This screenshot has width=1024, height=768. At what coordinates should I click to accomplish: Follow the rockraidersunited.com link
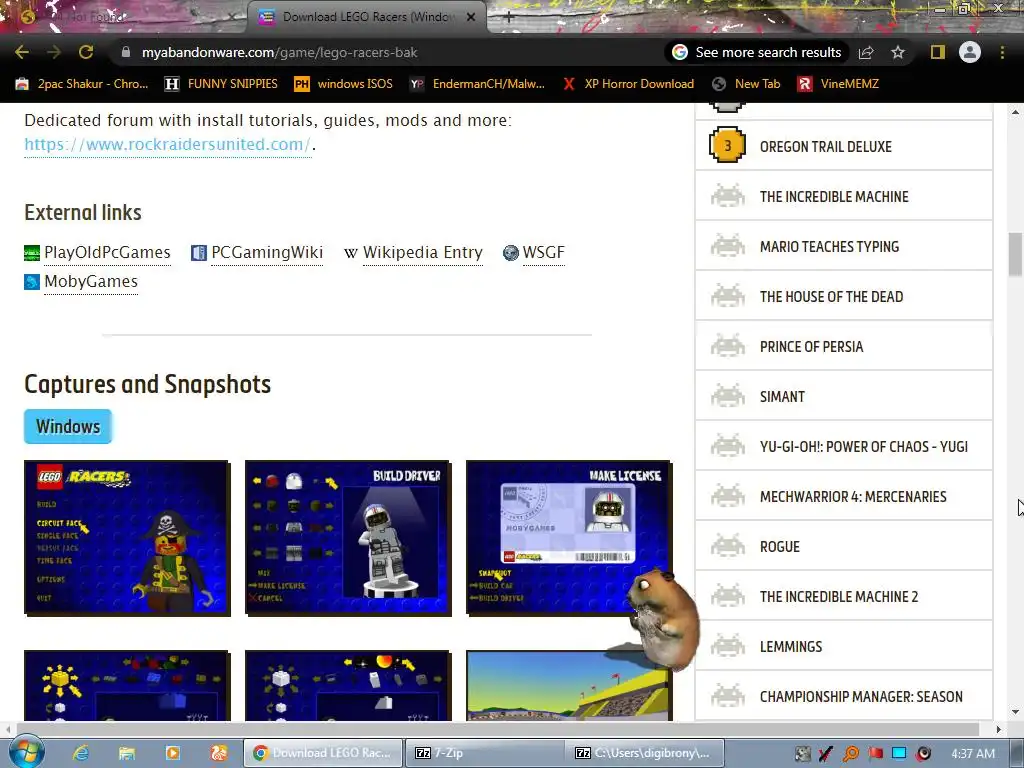(167, 144)
